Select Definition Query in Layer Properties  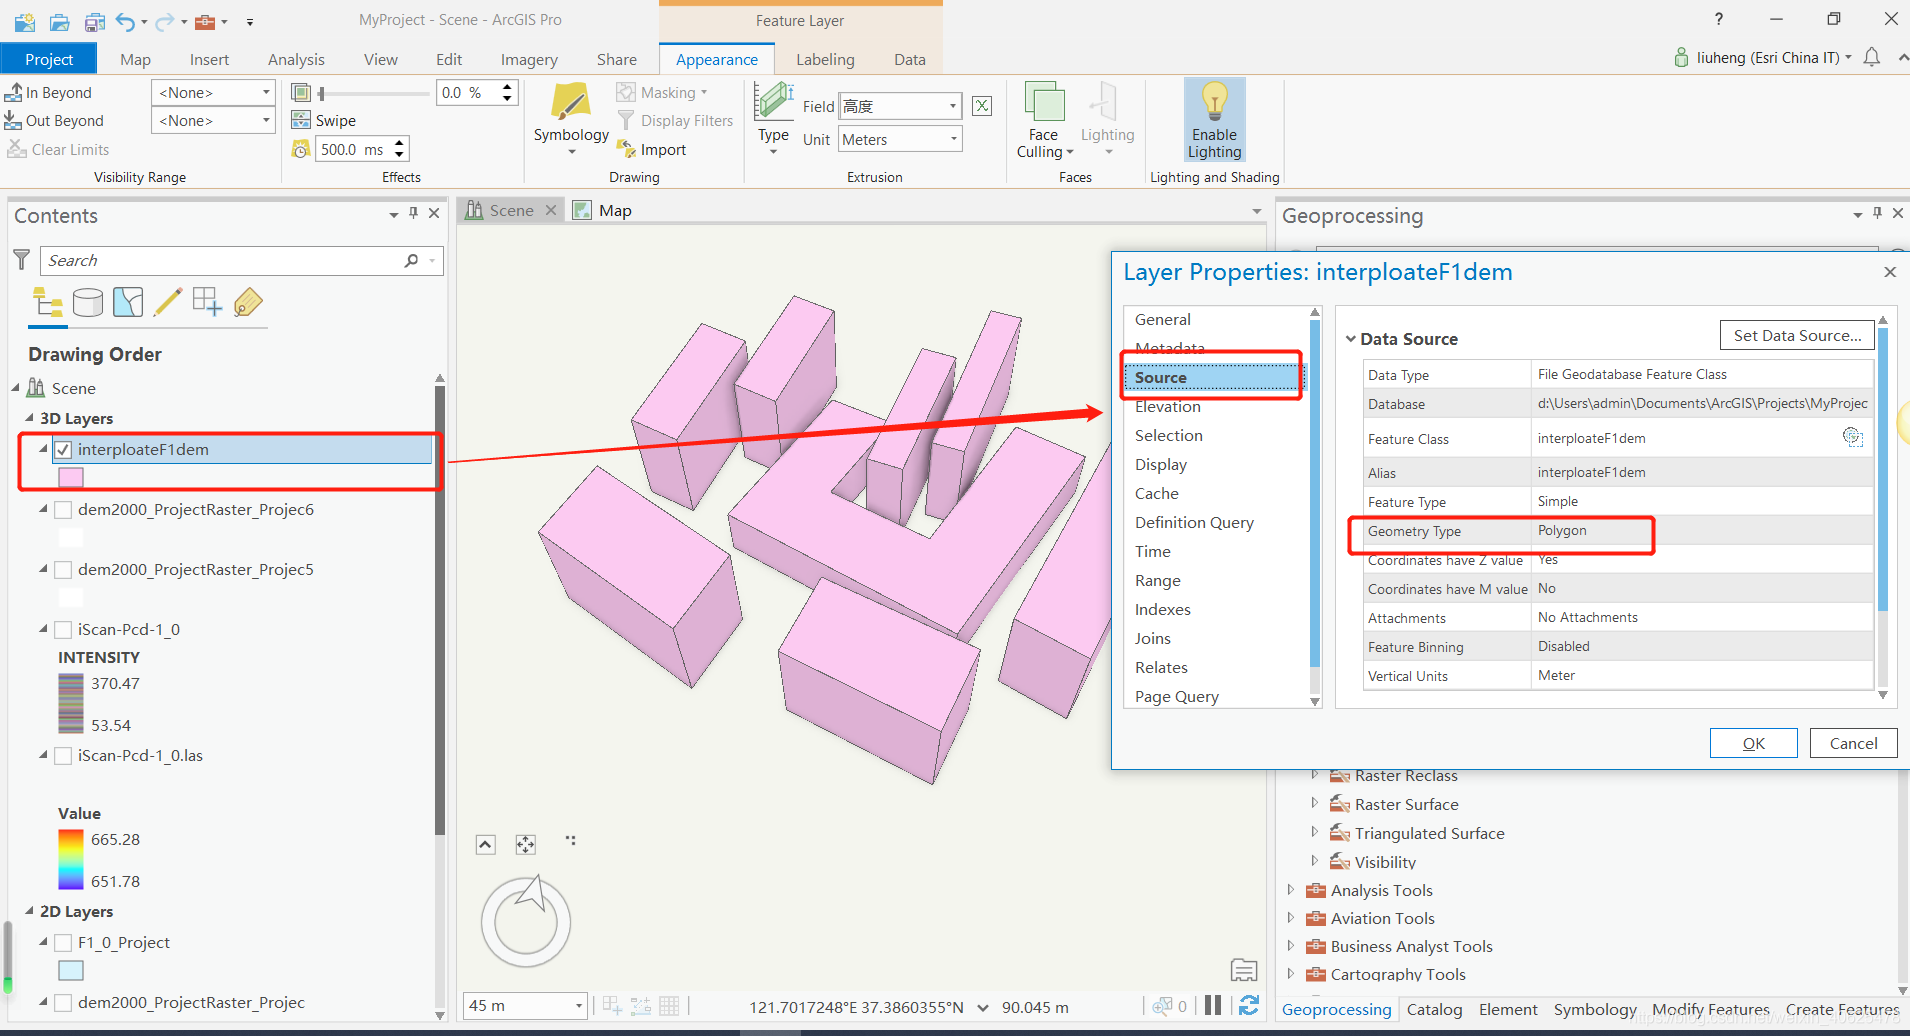click(x=1193, y=522)
